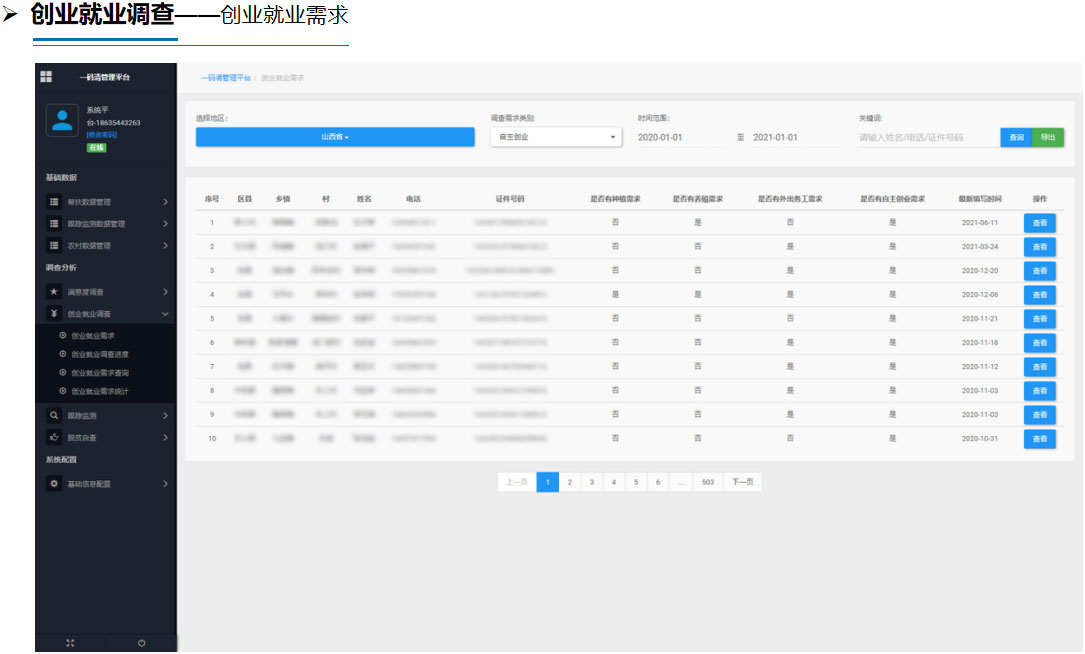The width and height of the screenshot is (1085, 654).
Task: Go to page 4 in pagination
Action: [x=614, y=482]
